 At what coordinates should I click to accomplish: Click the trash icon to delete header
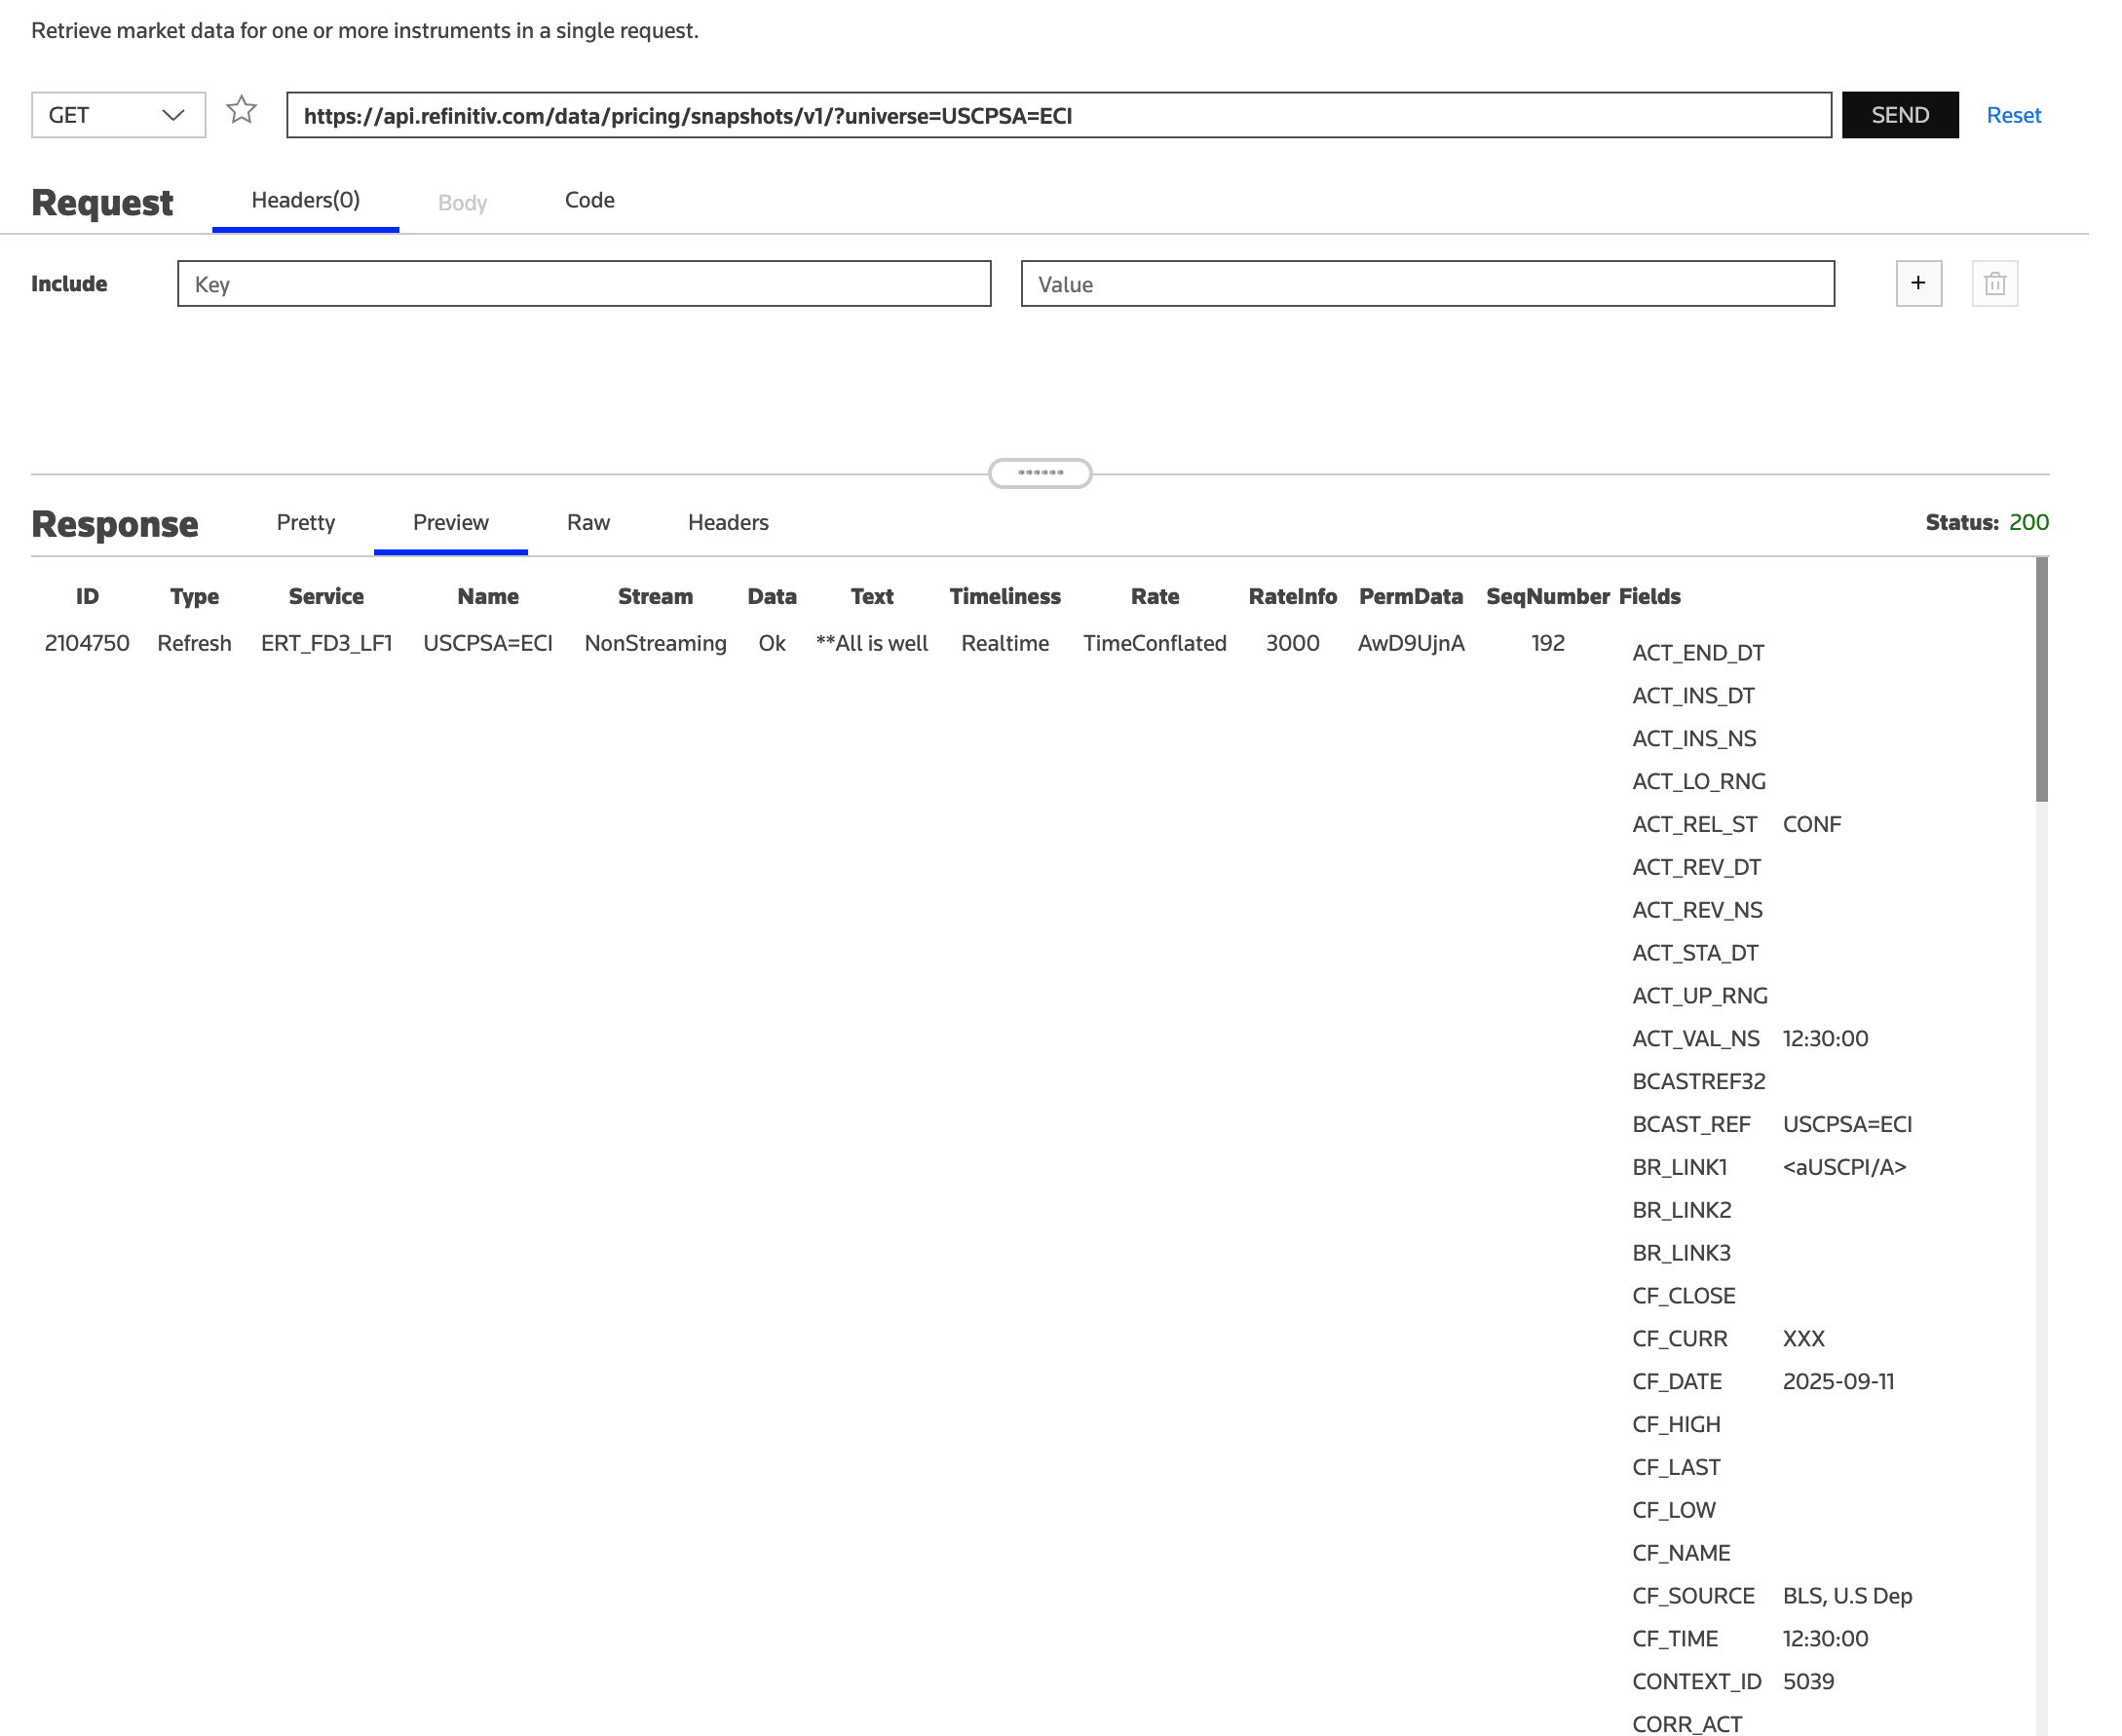(x=1993, y=283)
